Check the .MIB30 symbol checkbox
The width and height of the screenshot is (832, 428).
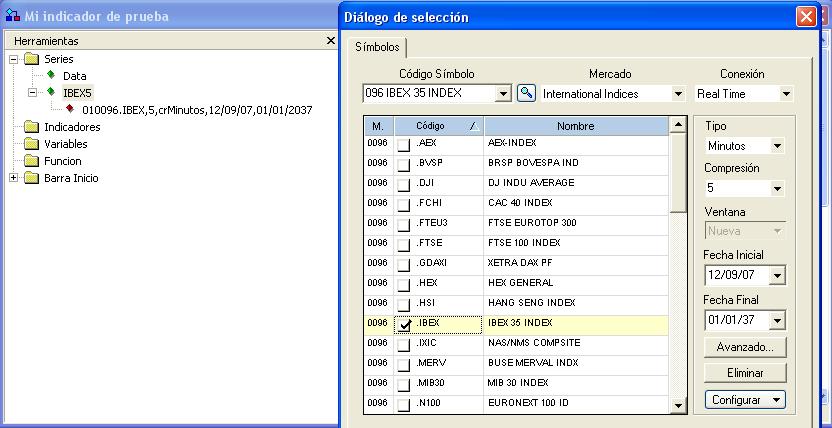tap(404, 385)
